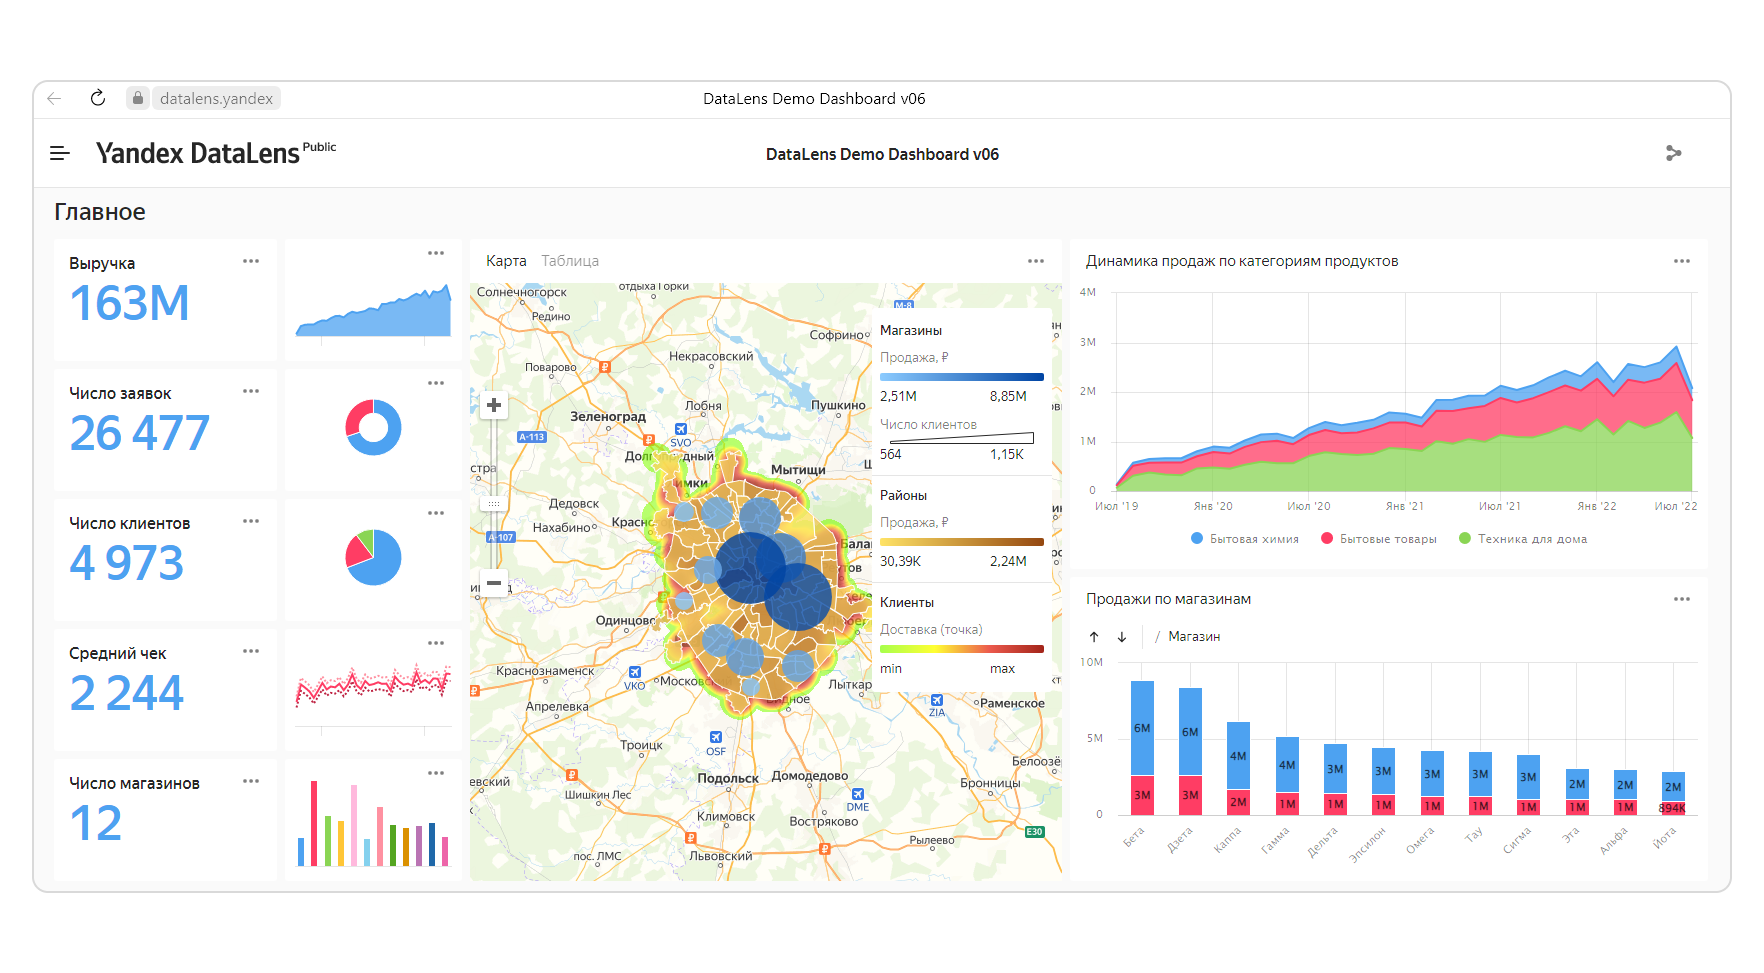Click the share icon in header

coord(1673,153)
